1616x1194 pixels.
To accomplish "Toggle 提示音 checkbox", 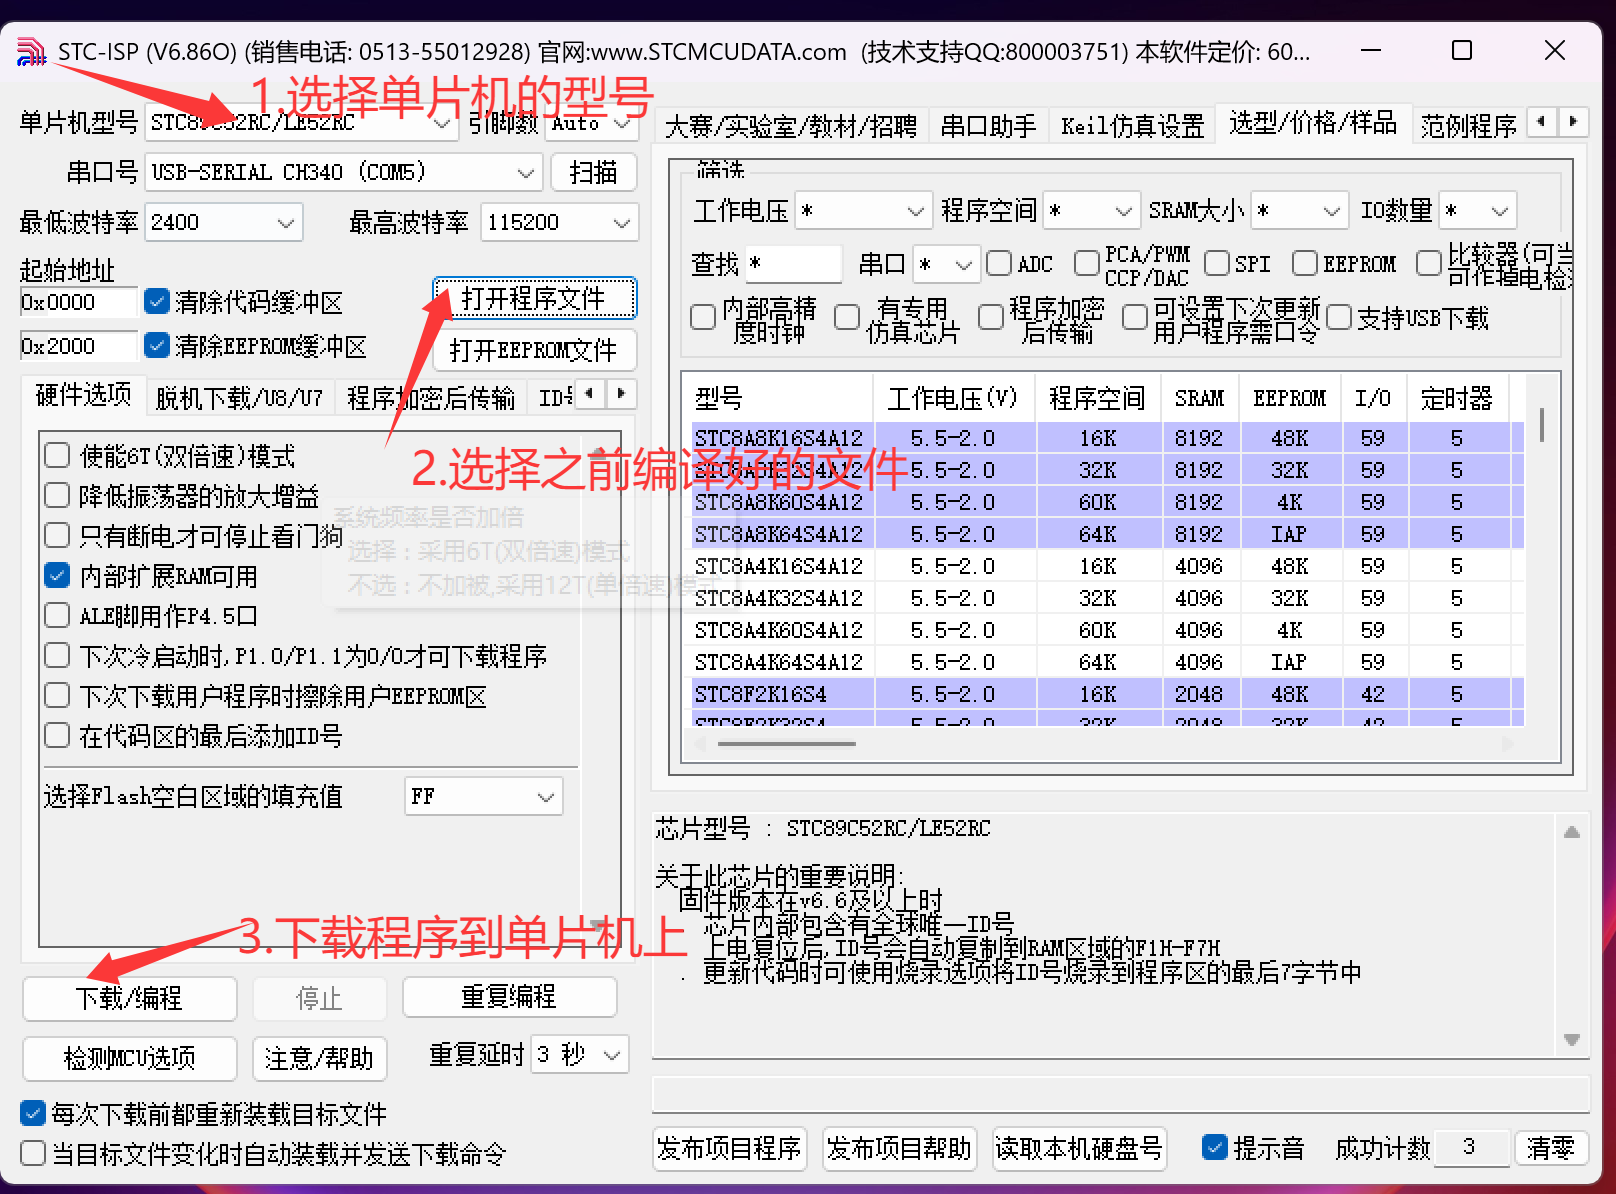I will pos(1215,1147).
